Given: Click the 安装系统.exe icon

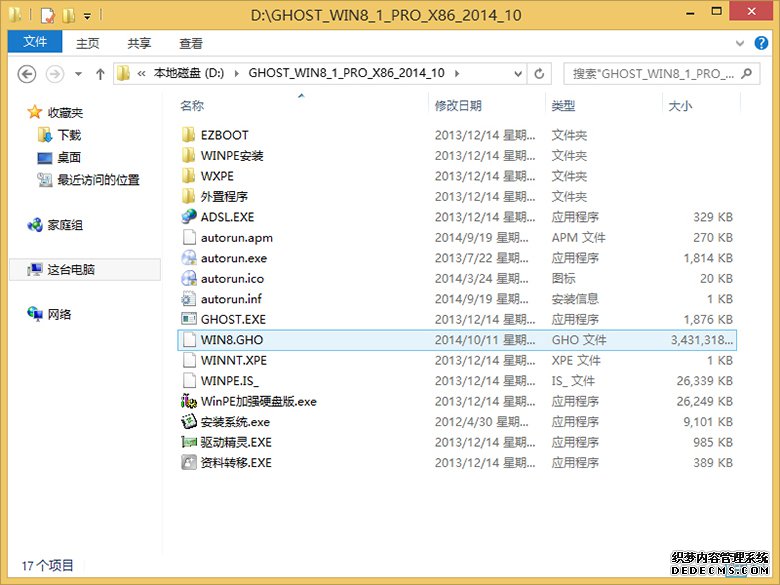Looking at the screenshot, I should [189, 421].
